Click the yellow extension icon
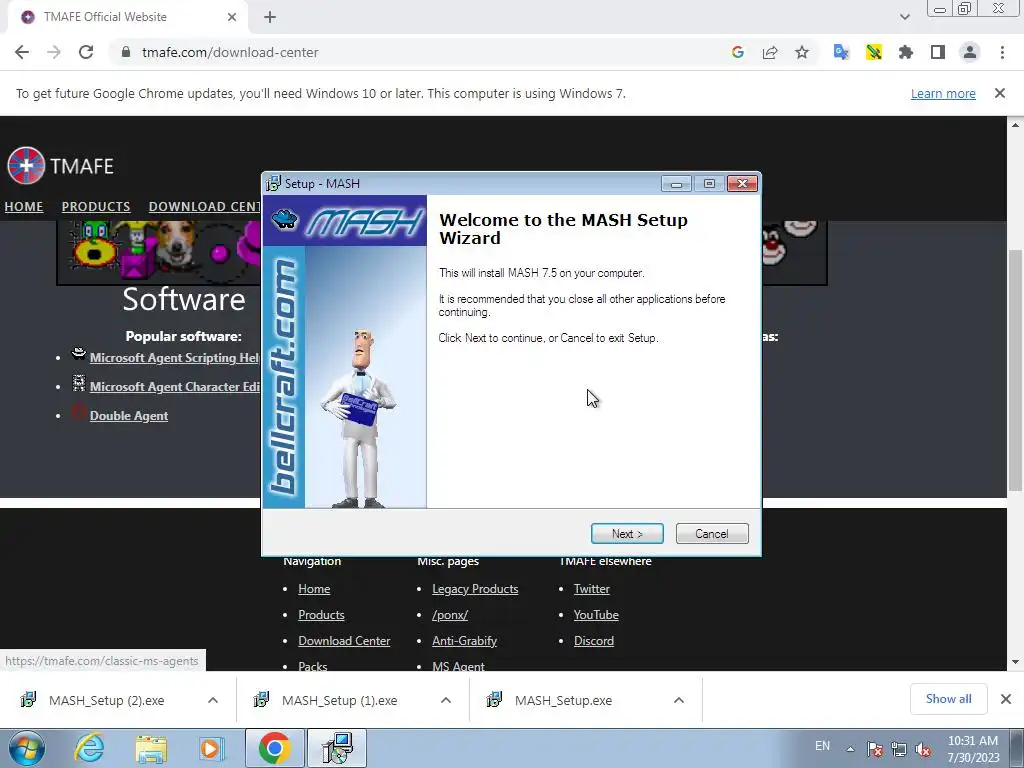This screenshot has width=1024, height=768. [874, 52]
